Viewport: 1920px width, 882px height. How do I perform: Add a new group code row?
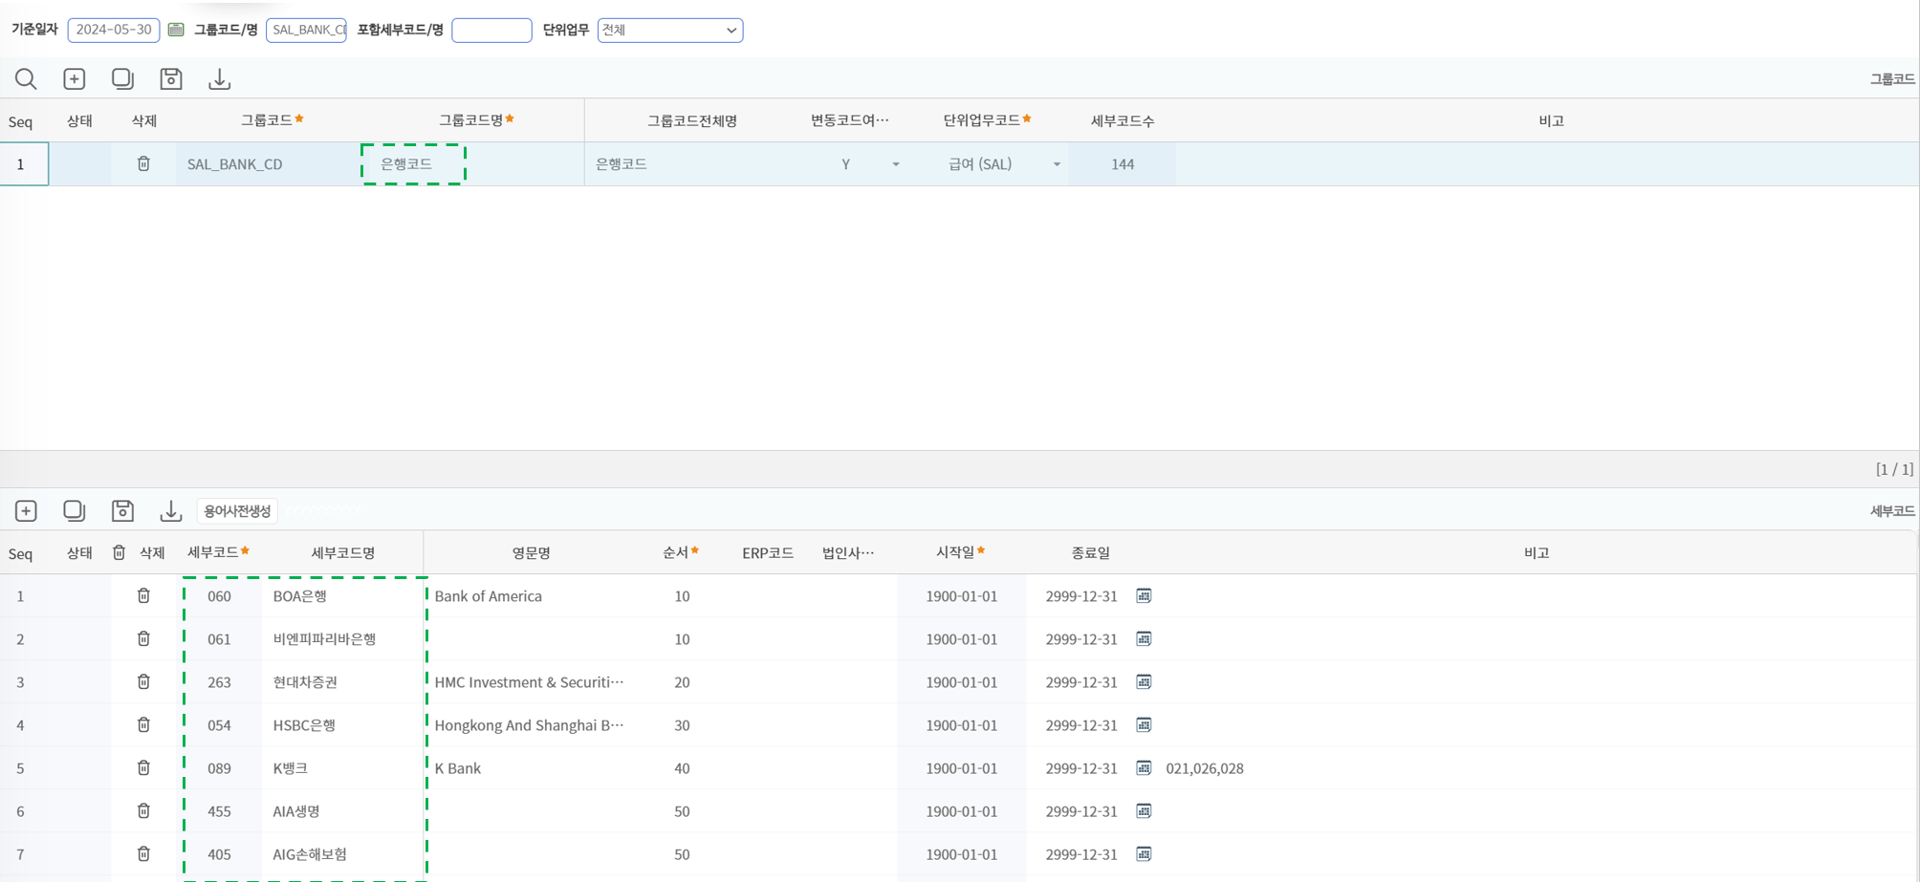(x=74, y=79)
